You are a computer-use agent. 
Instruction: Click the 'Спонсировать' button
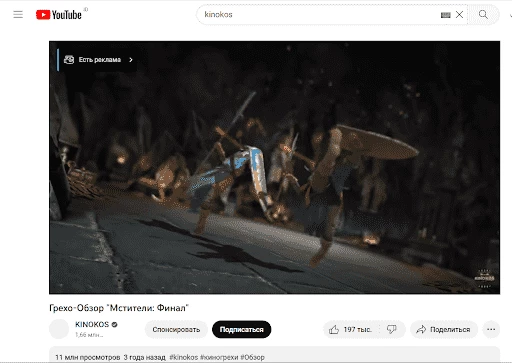176,329
